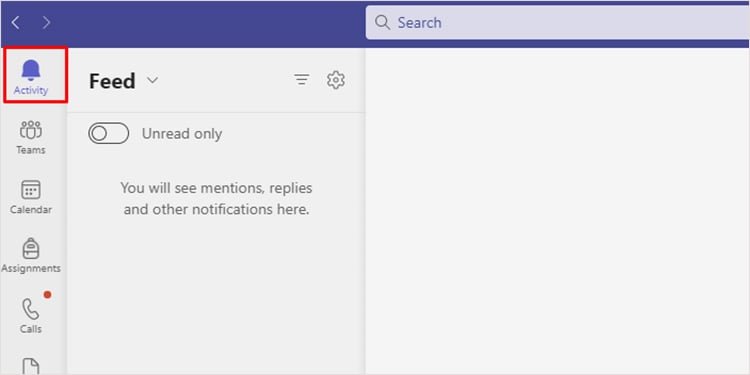Click the magnifier icon in Search
Viewport: 750px width, 375px height.
(x=383, y=22)
